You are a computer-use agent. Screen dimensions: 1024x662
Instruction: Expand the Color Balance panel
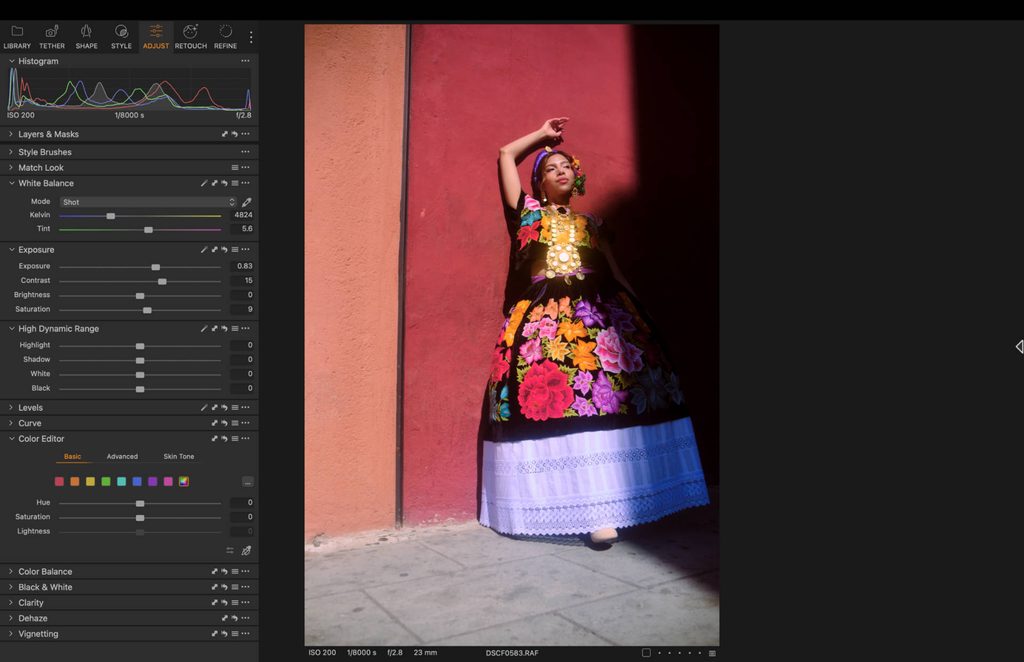[11, 571]
